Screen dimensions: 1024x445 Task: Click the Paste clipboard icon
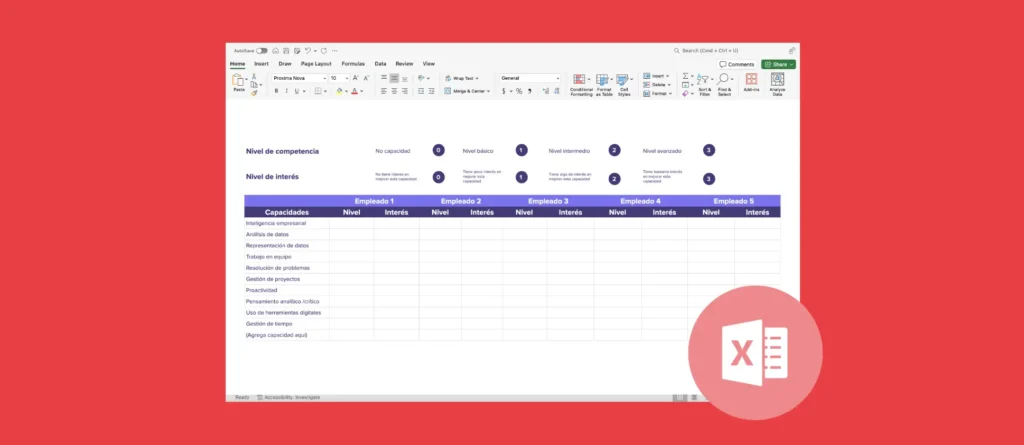click(239, 81)
